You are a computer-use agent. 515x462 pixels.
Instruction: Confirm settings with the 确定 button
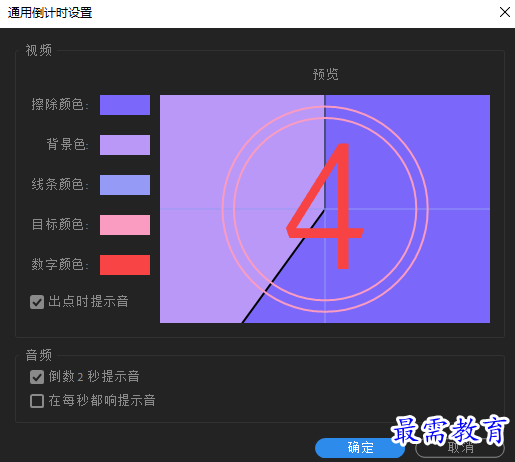click(x=360, y=448)
